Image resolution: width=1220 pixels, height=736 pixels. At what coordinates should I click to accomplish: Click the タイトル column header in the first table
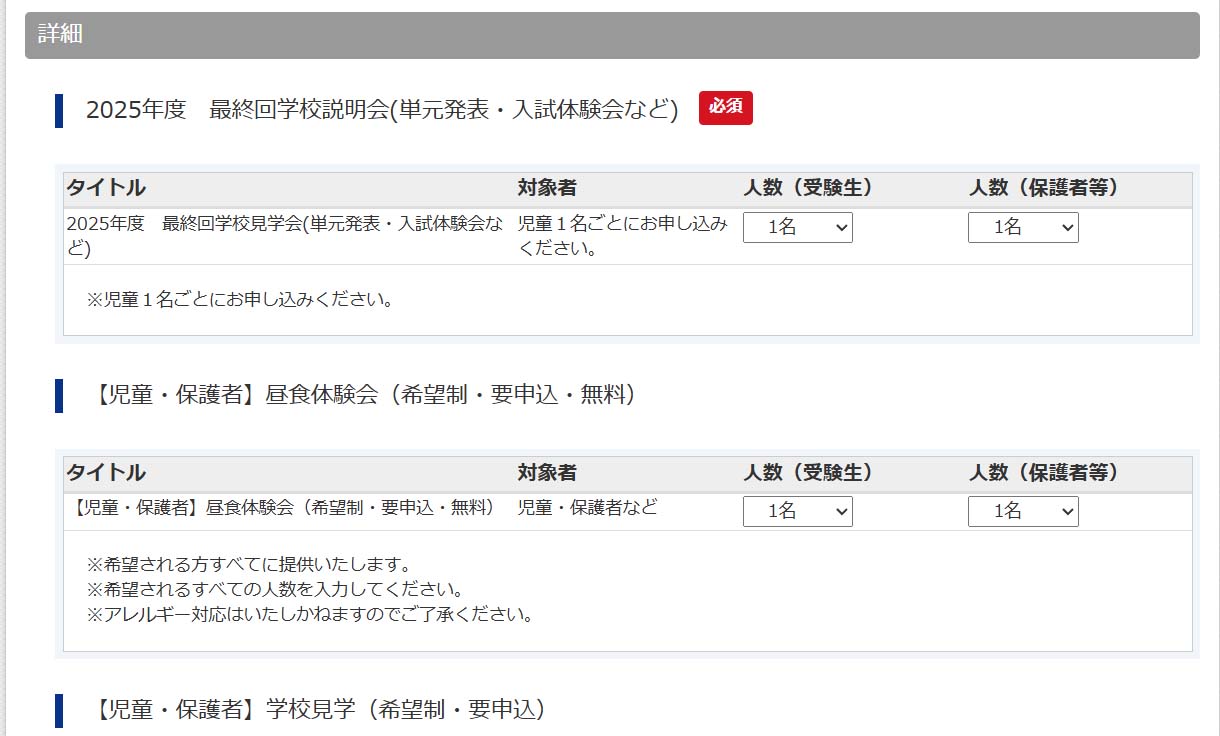[106, 188]
